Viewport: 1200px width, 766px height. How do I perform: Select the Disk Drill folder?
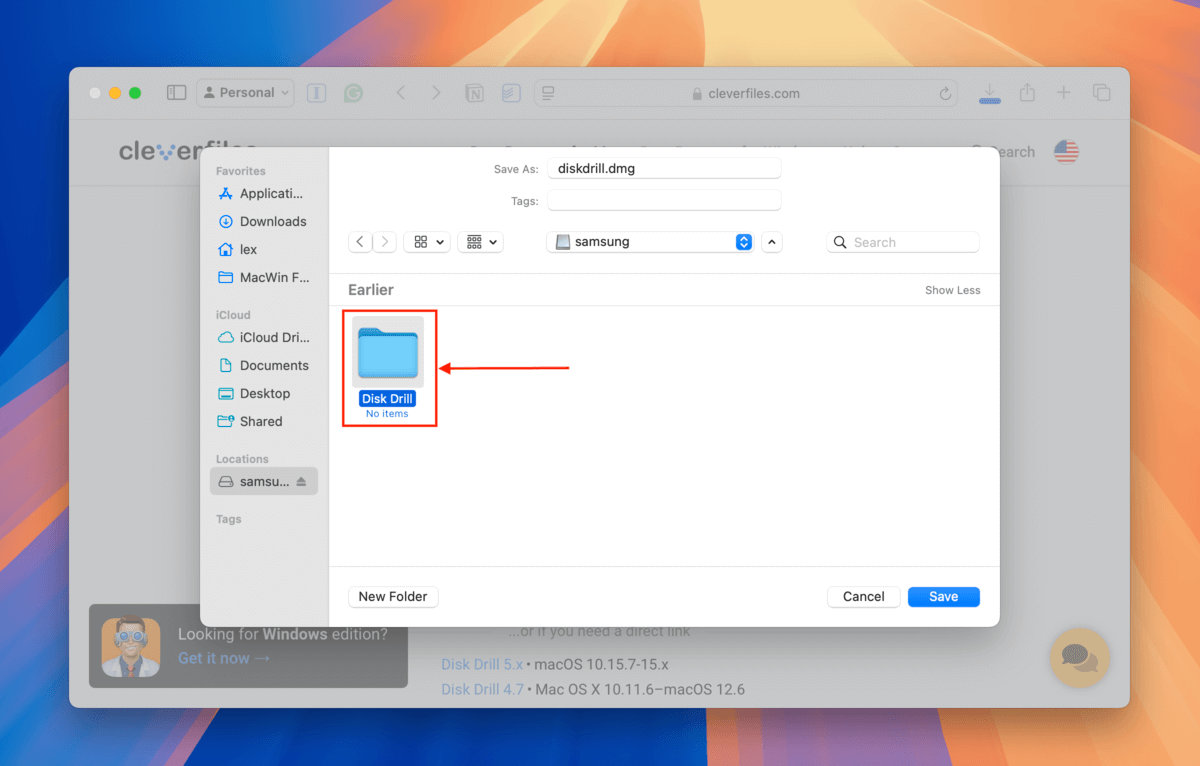[x=388, y=369]
